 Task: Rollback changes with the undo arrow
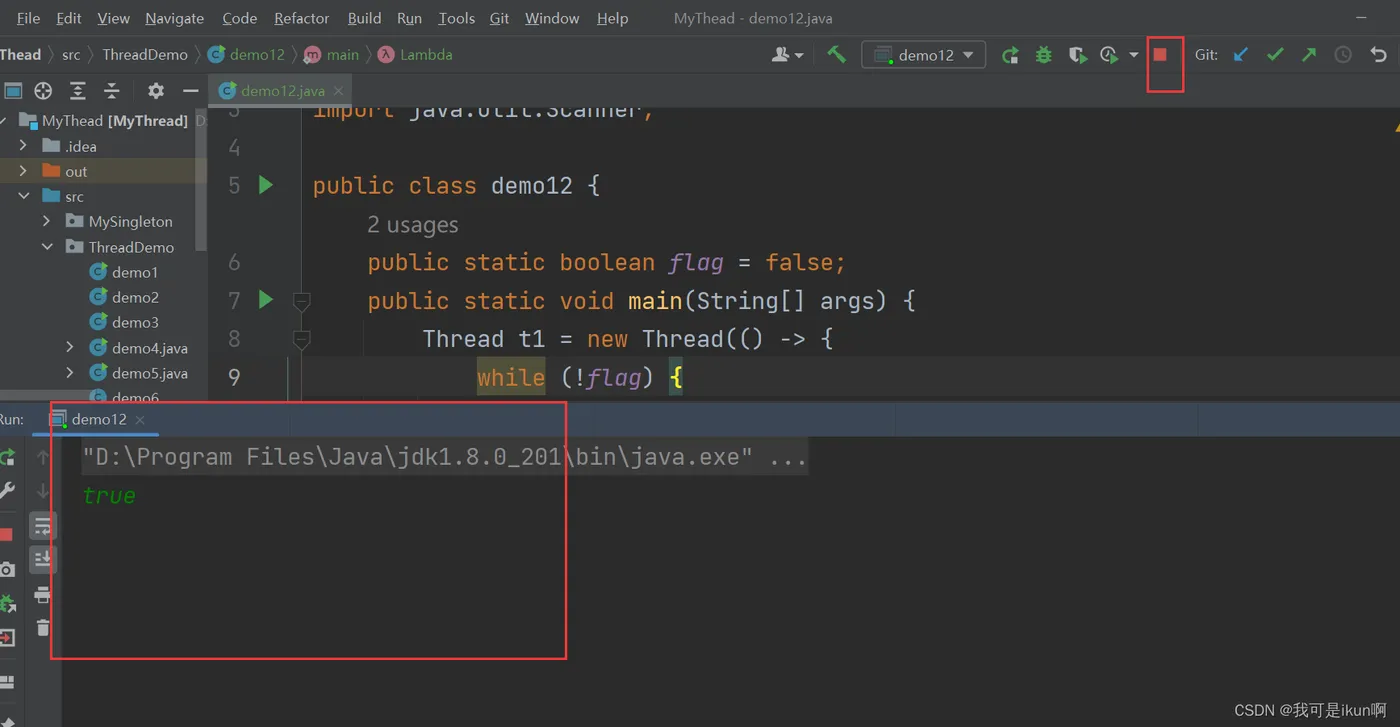click(x=1379, y=55)
